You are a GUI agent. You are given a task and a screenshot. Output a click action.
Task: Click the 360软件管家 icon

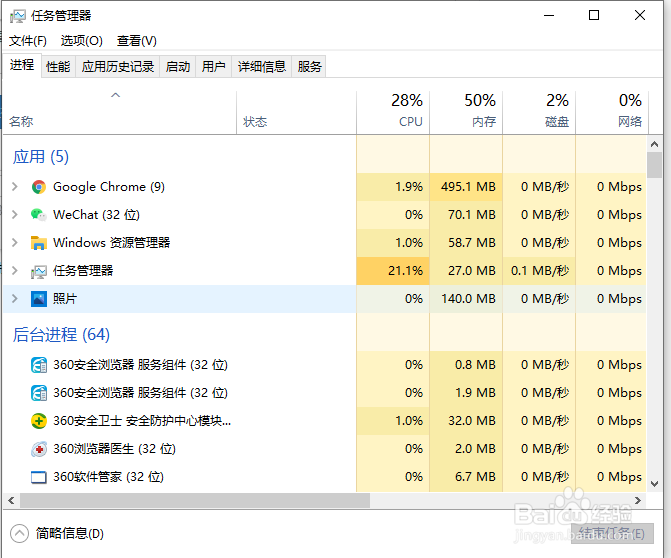point(39,477)
